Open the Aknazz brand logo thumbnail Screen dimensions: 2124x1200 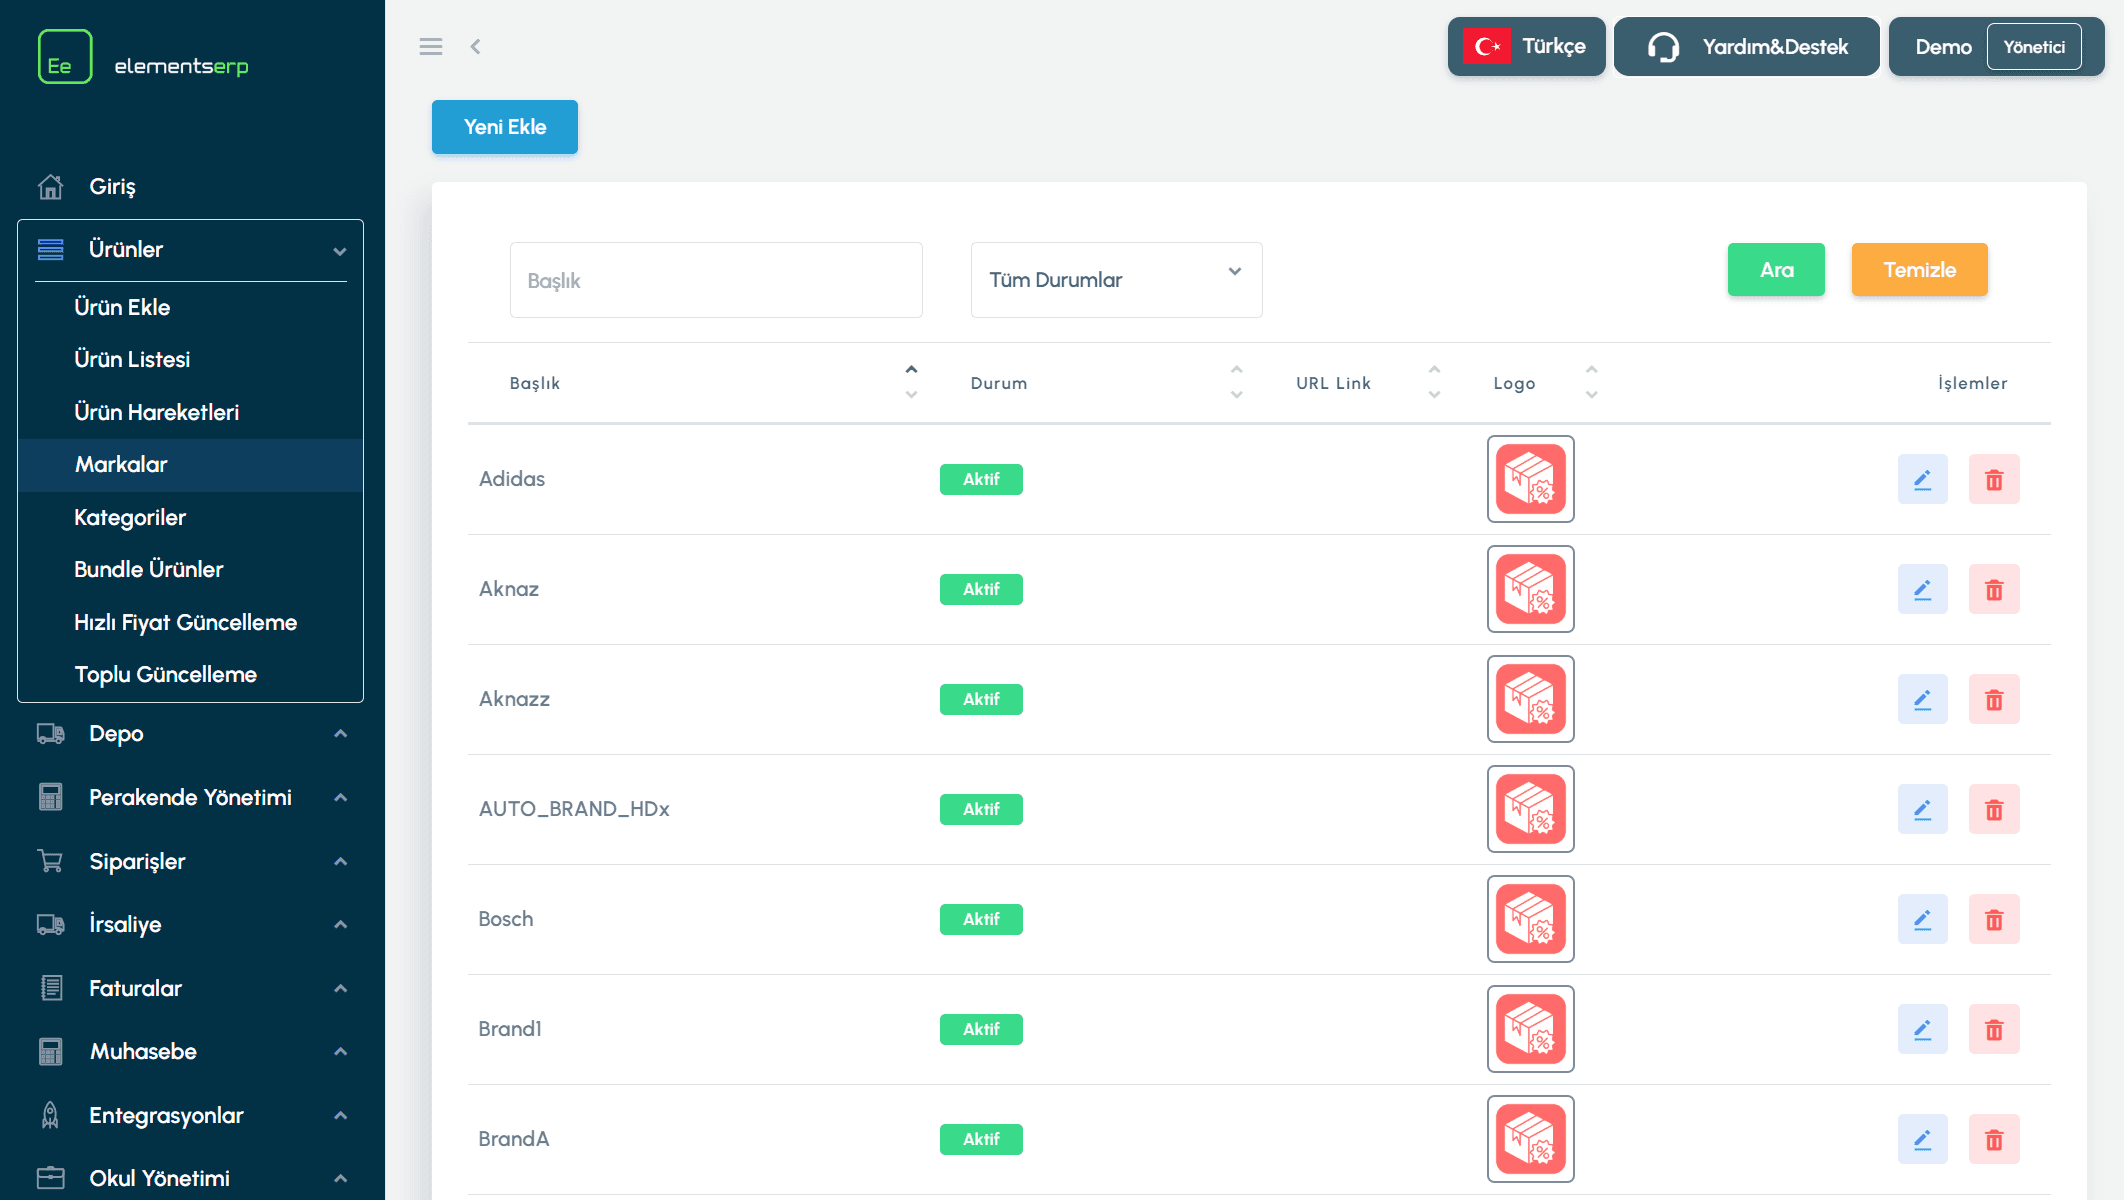pos(1530,699)
